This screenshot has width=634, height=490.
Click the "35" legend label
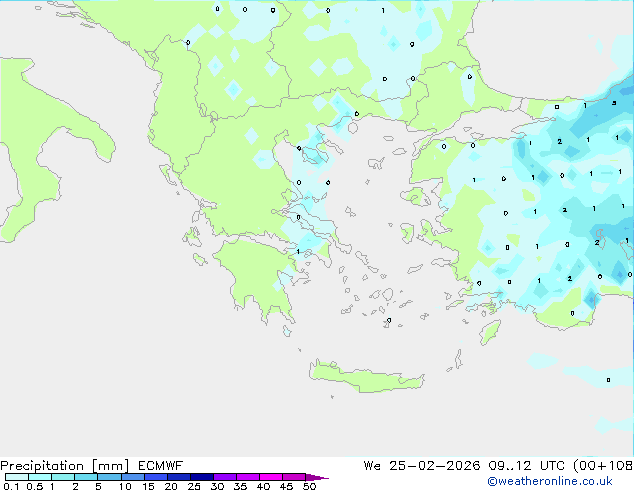coord(240,486)
